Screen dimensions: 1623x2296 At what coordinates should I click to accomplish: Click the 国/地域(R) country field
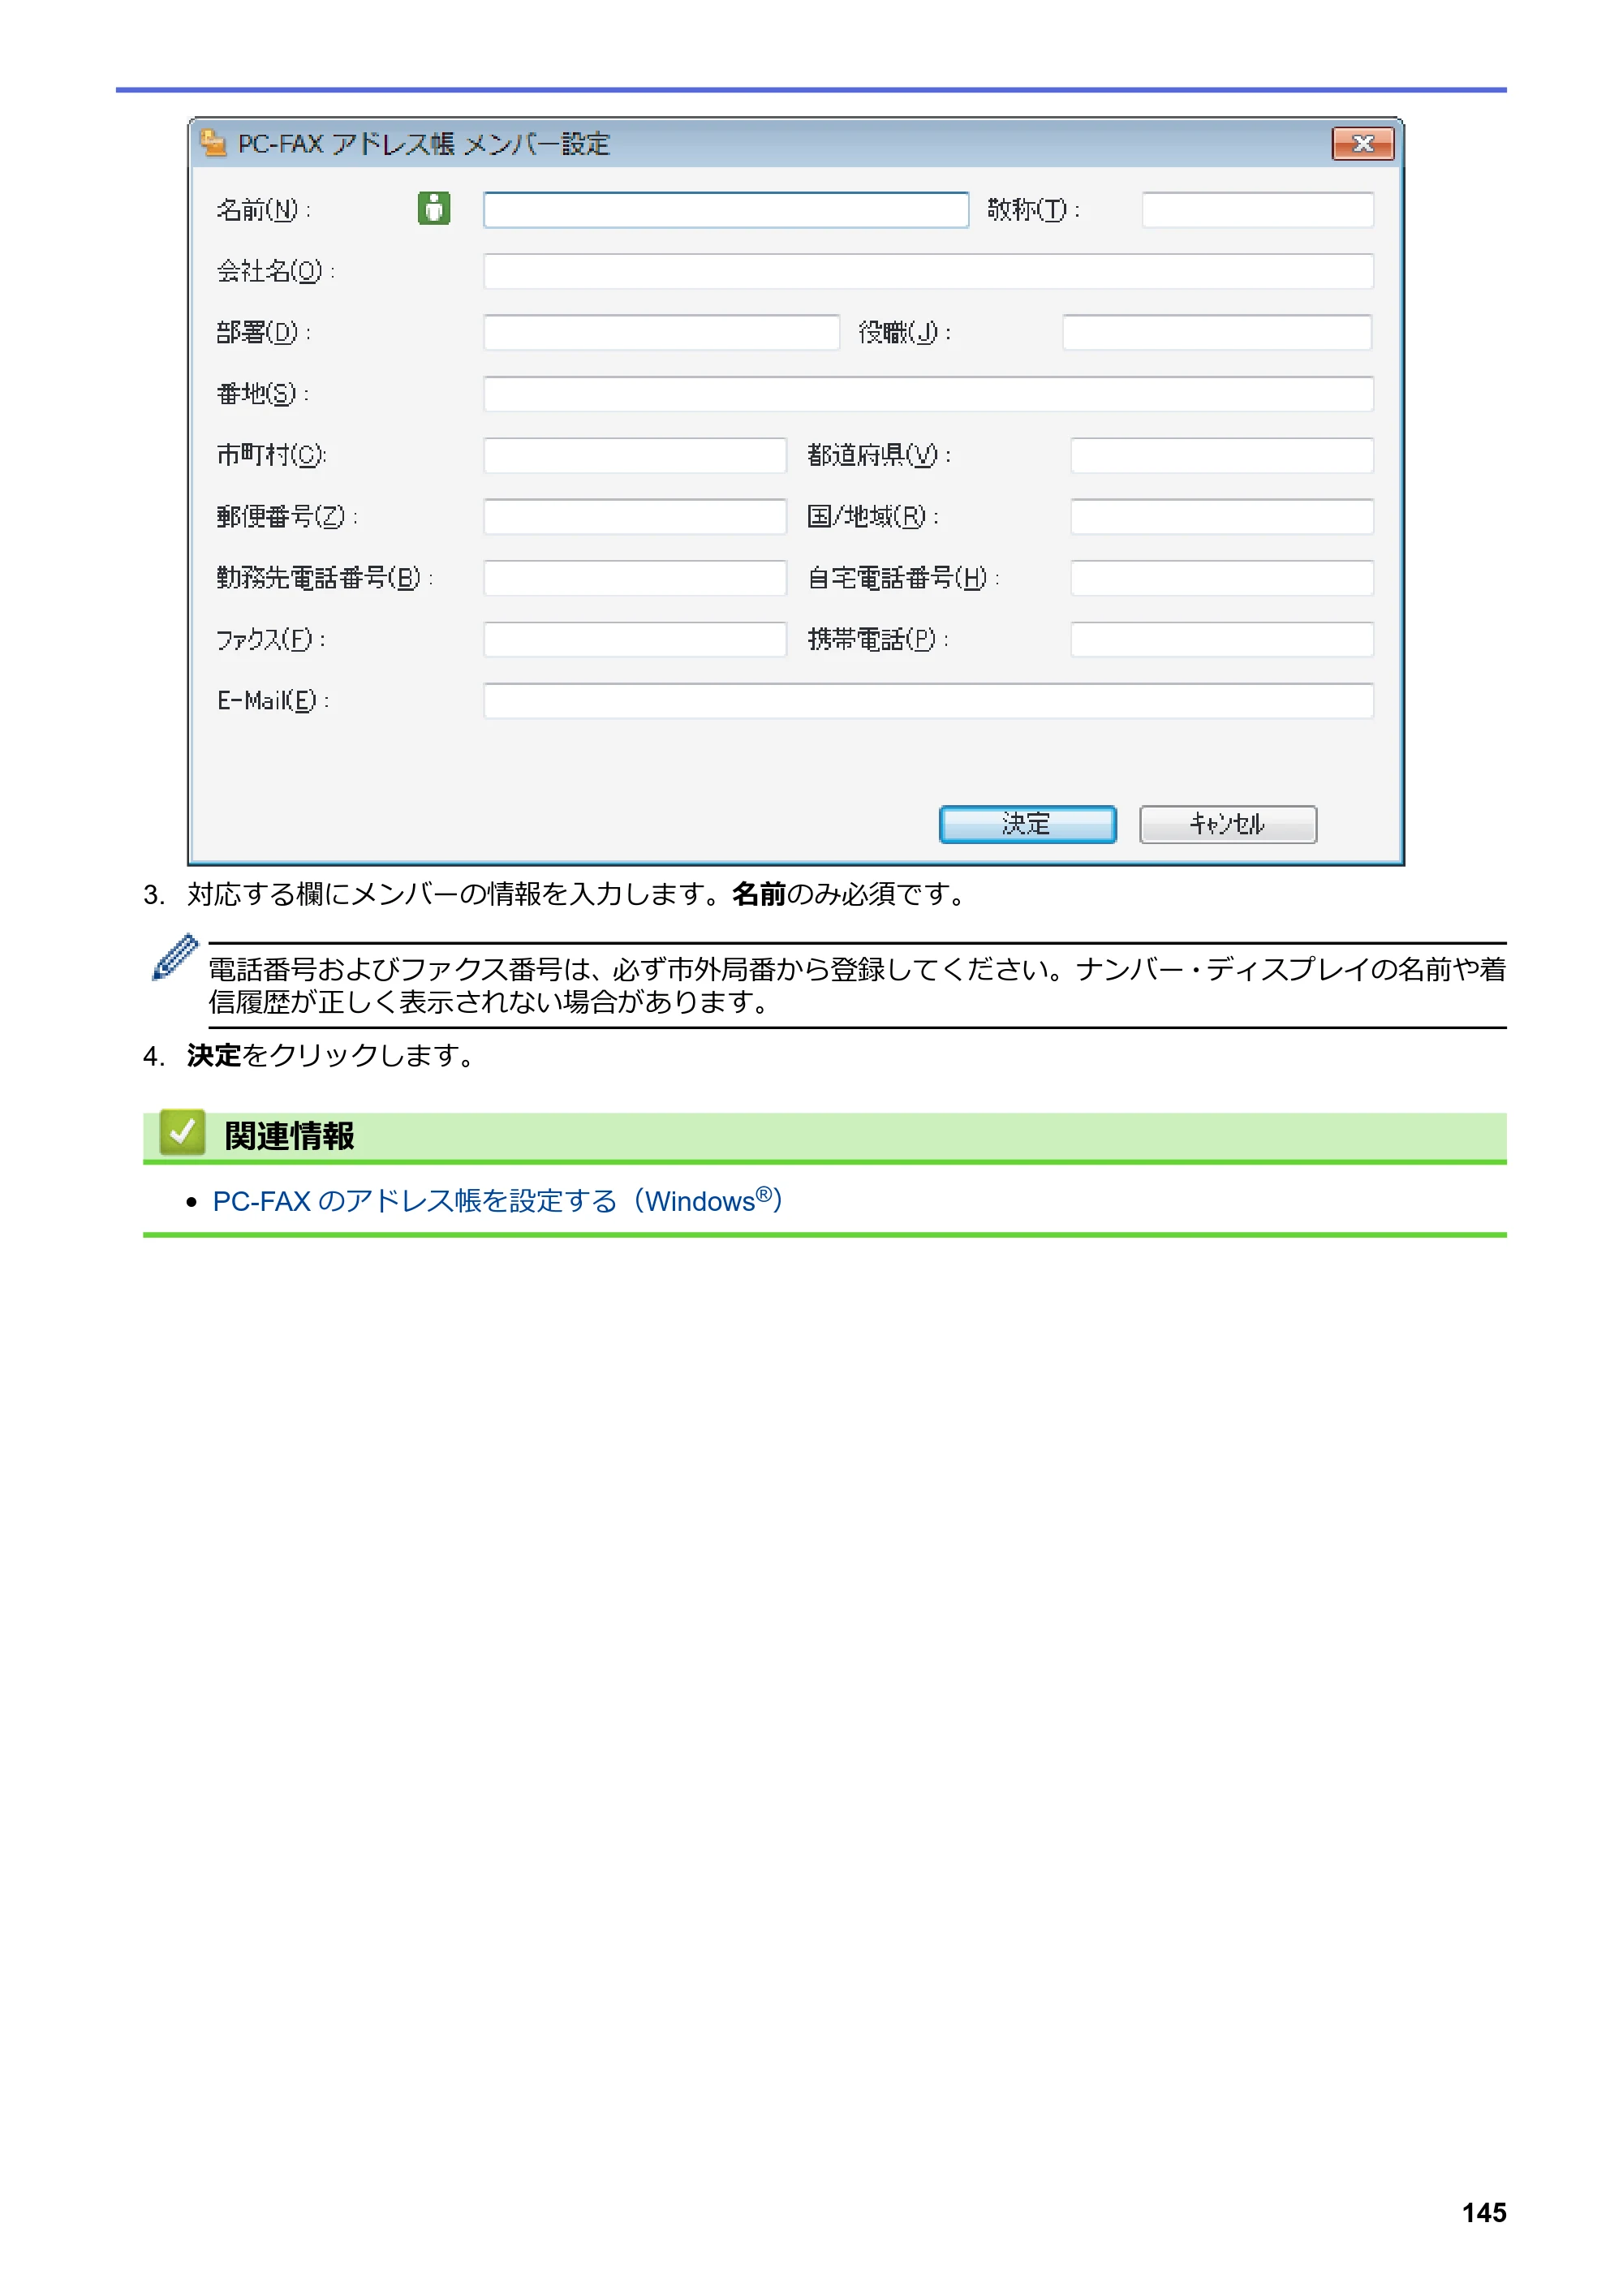(1222, 517)
